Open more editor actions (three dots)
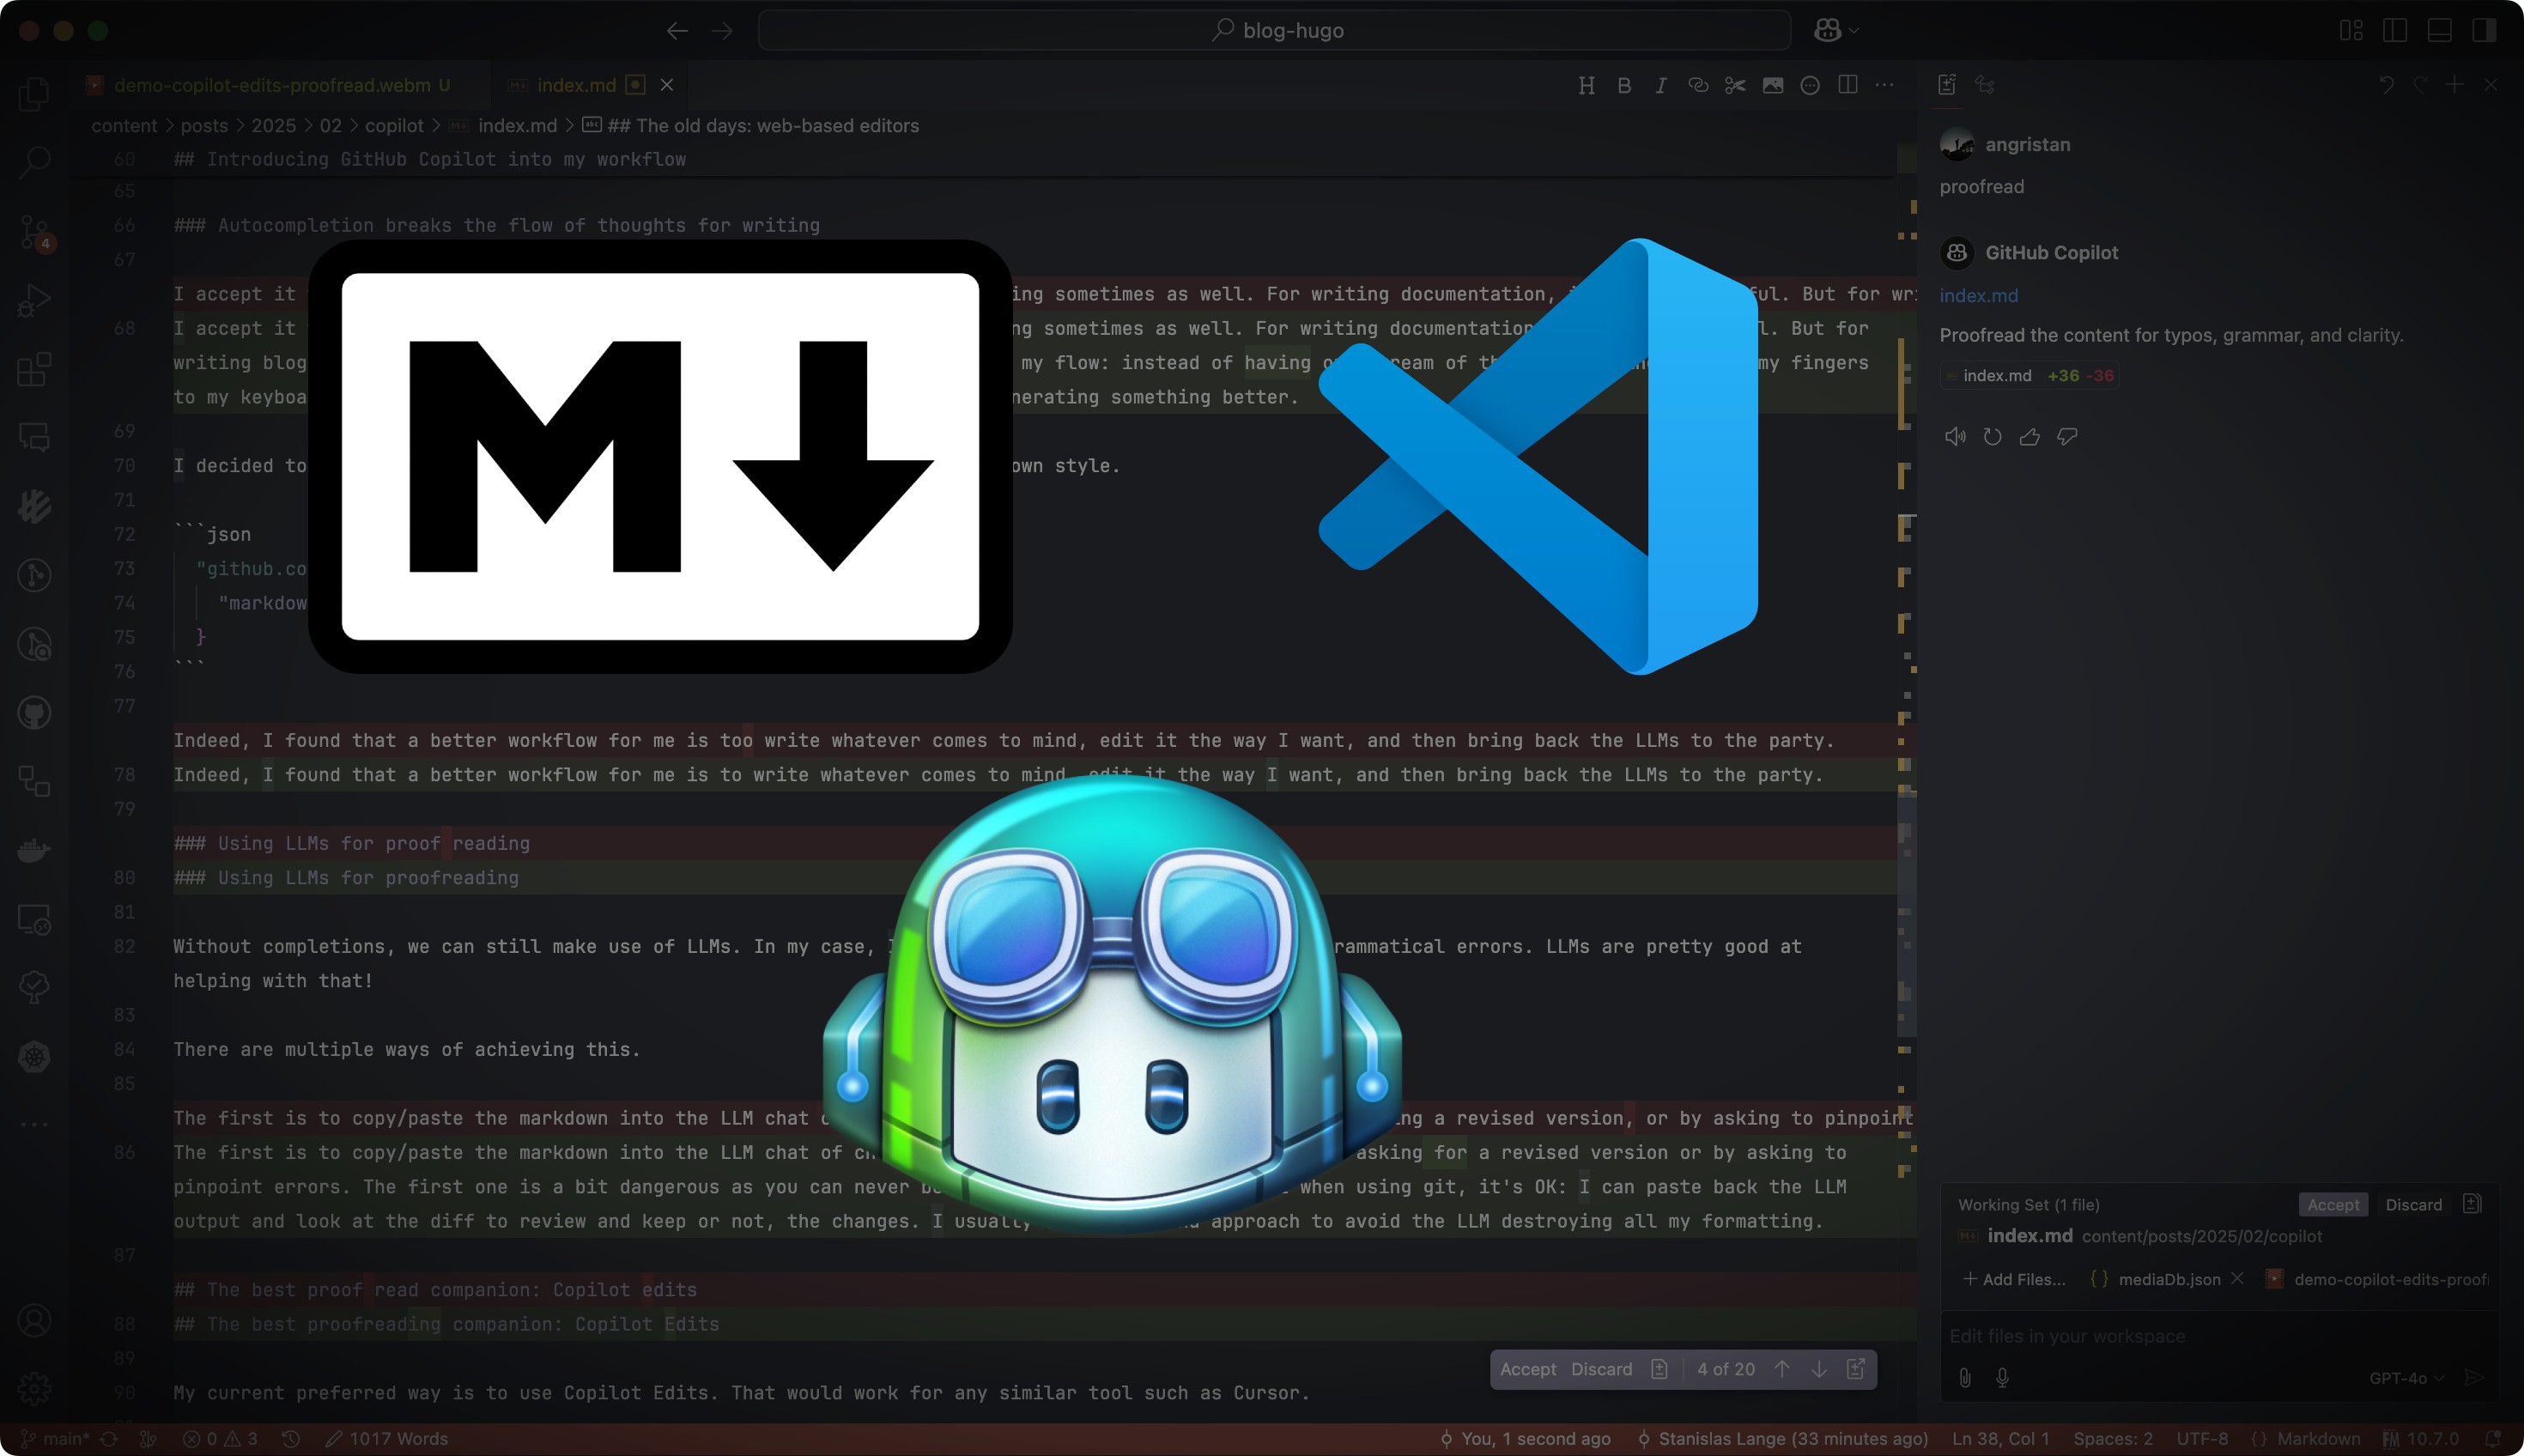 point(1885,85)
